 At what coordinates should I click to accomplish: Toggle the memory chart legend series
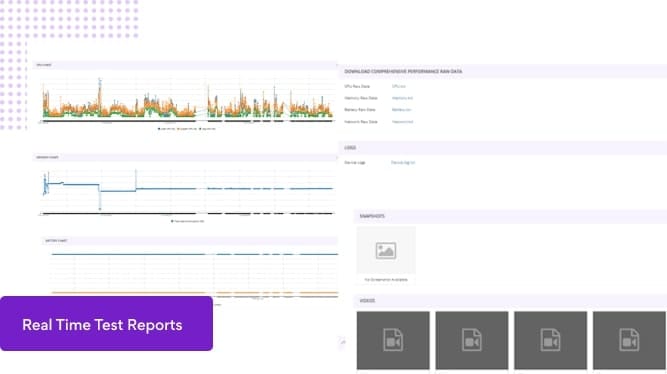coord(188,221)
